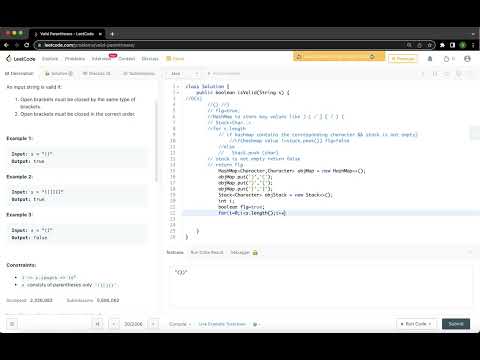Switch to the Description tab
The image size is (480, 360).
click(x=19, y=73)
